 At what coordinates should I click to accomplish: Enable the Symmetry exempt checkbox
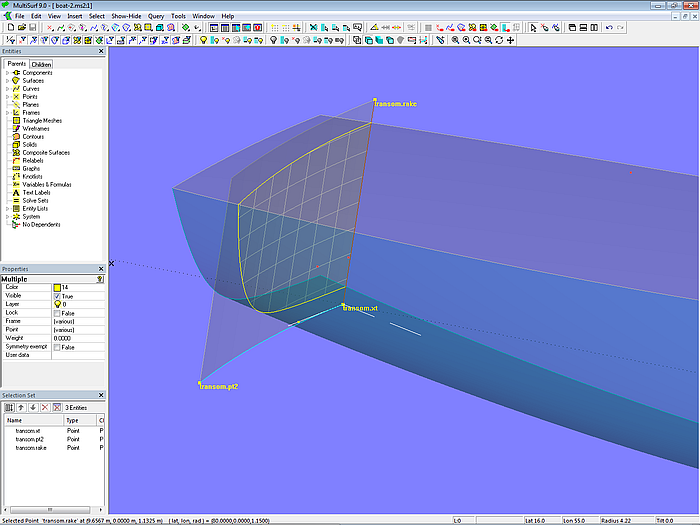click(55, 347)
